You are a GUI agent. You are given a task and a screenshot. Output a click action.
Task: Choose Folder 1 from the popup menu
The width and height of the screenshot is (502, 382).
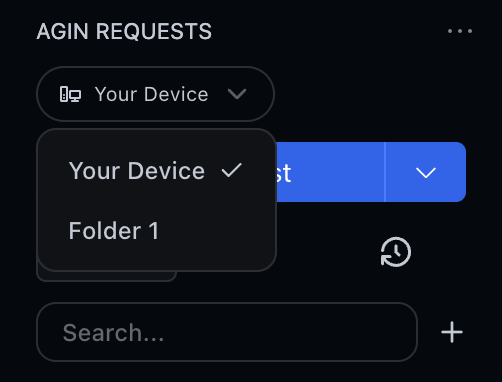(x=114, y=231)
